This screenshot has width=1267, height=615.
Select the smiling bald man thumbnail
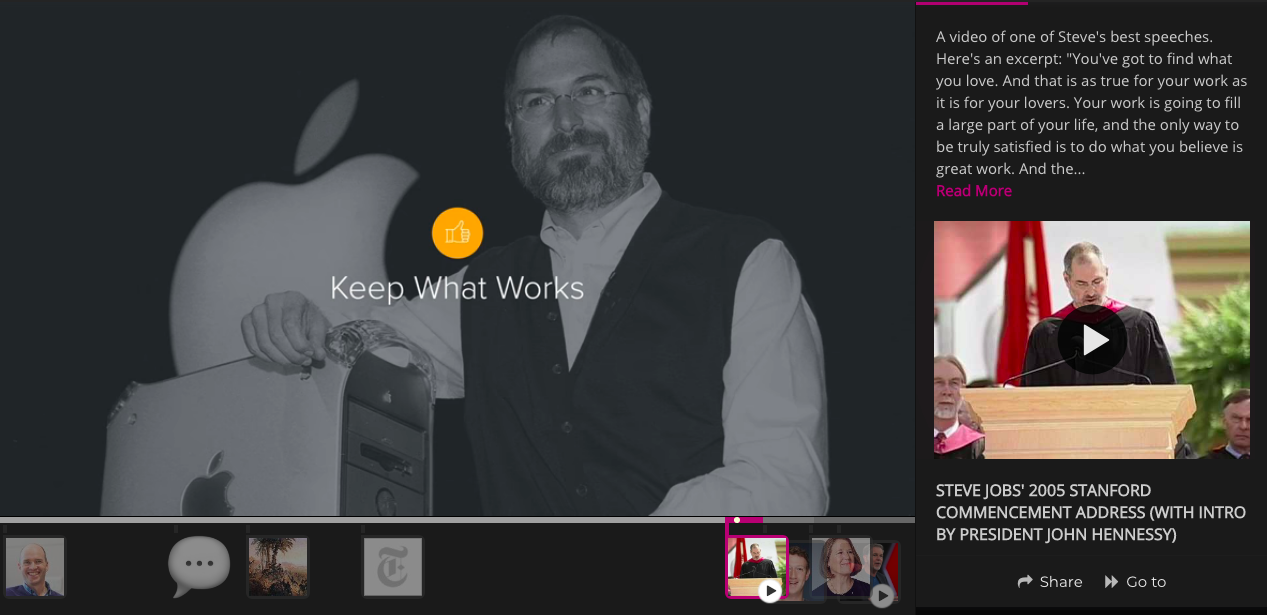point(35,567)
